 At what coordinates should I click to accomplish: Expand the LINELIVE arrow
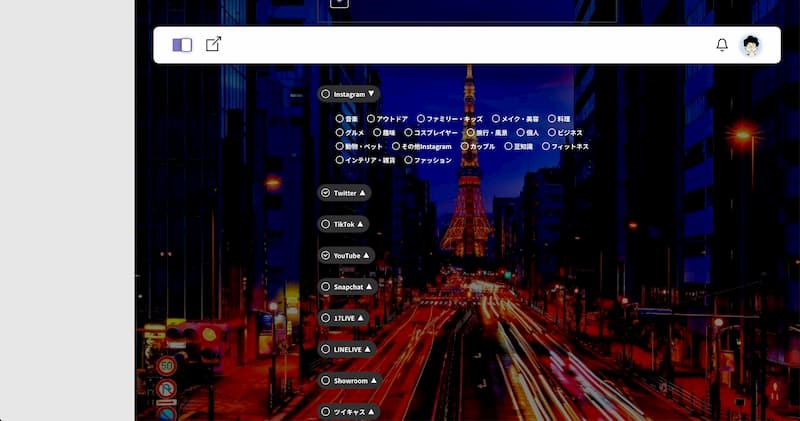click(367, 349)
